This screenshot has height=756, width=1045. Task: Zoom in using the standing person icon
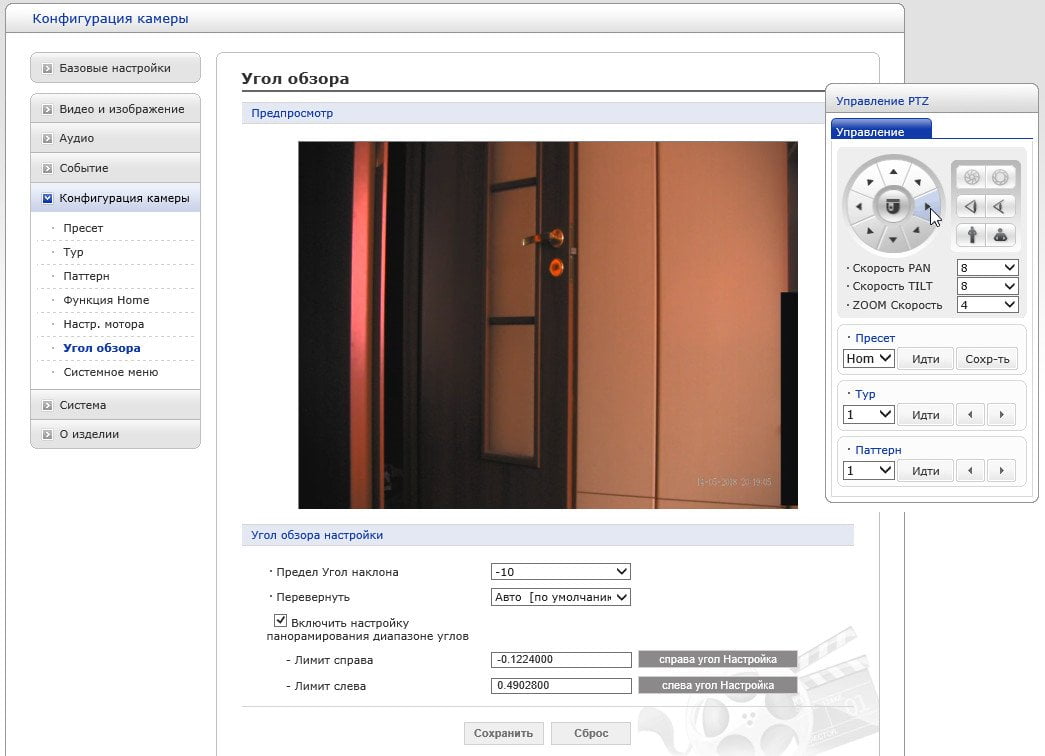972,235
